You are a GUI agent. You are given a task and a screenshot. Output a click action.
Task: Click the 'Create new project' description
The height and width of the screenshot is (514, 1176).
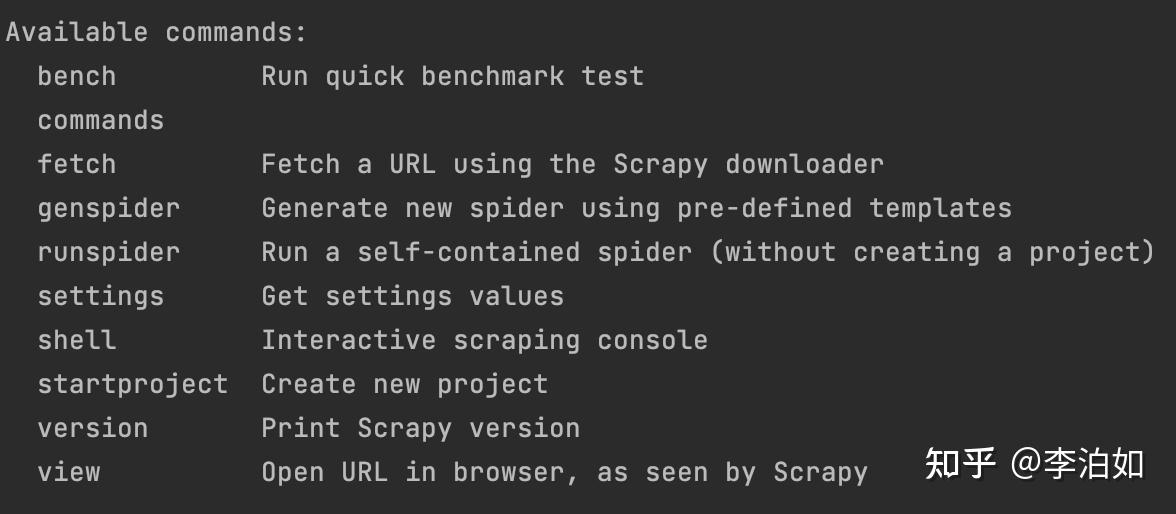tap(405, 384)
